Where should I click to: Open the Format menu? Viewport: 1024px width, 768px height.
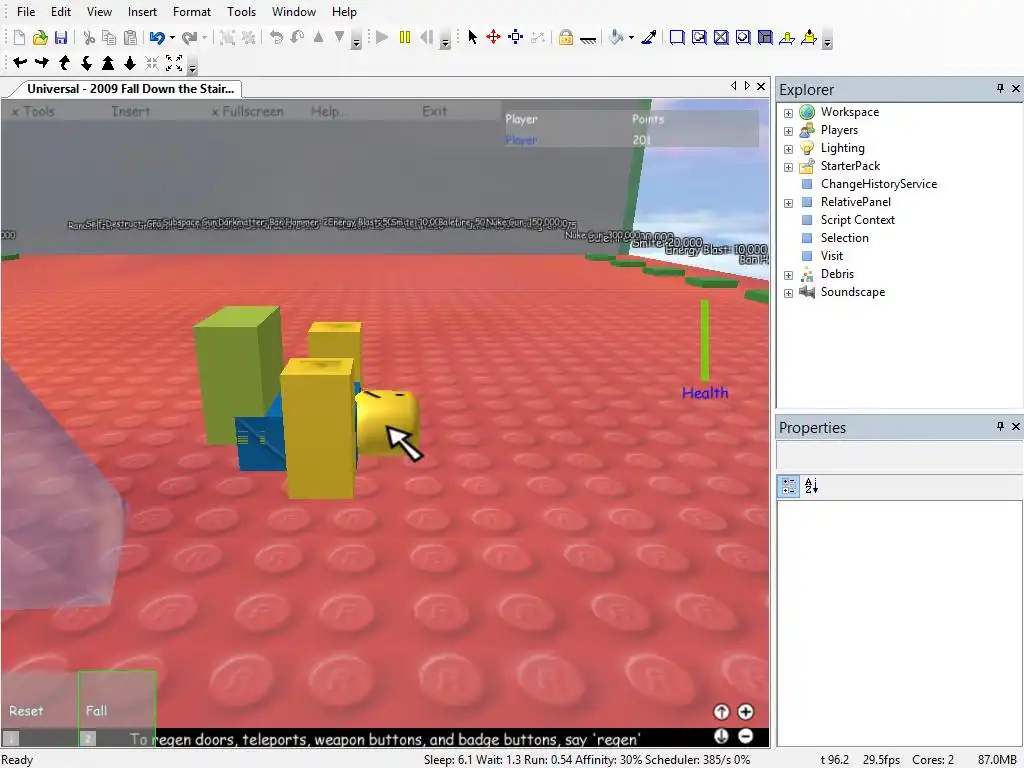(x=192, y=12)
